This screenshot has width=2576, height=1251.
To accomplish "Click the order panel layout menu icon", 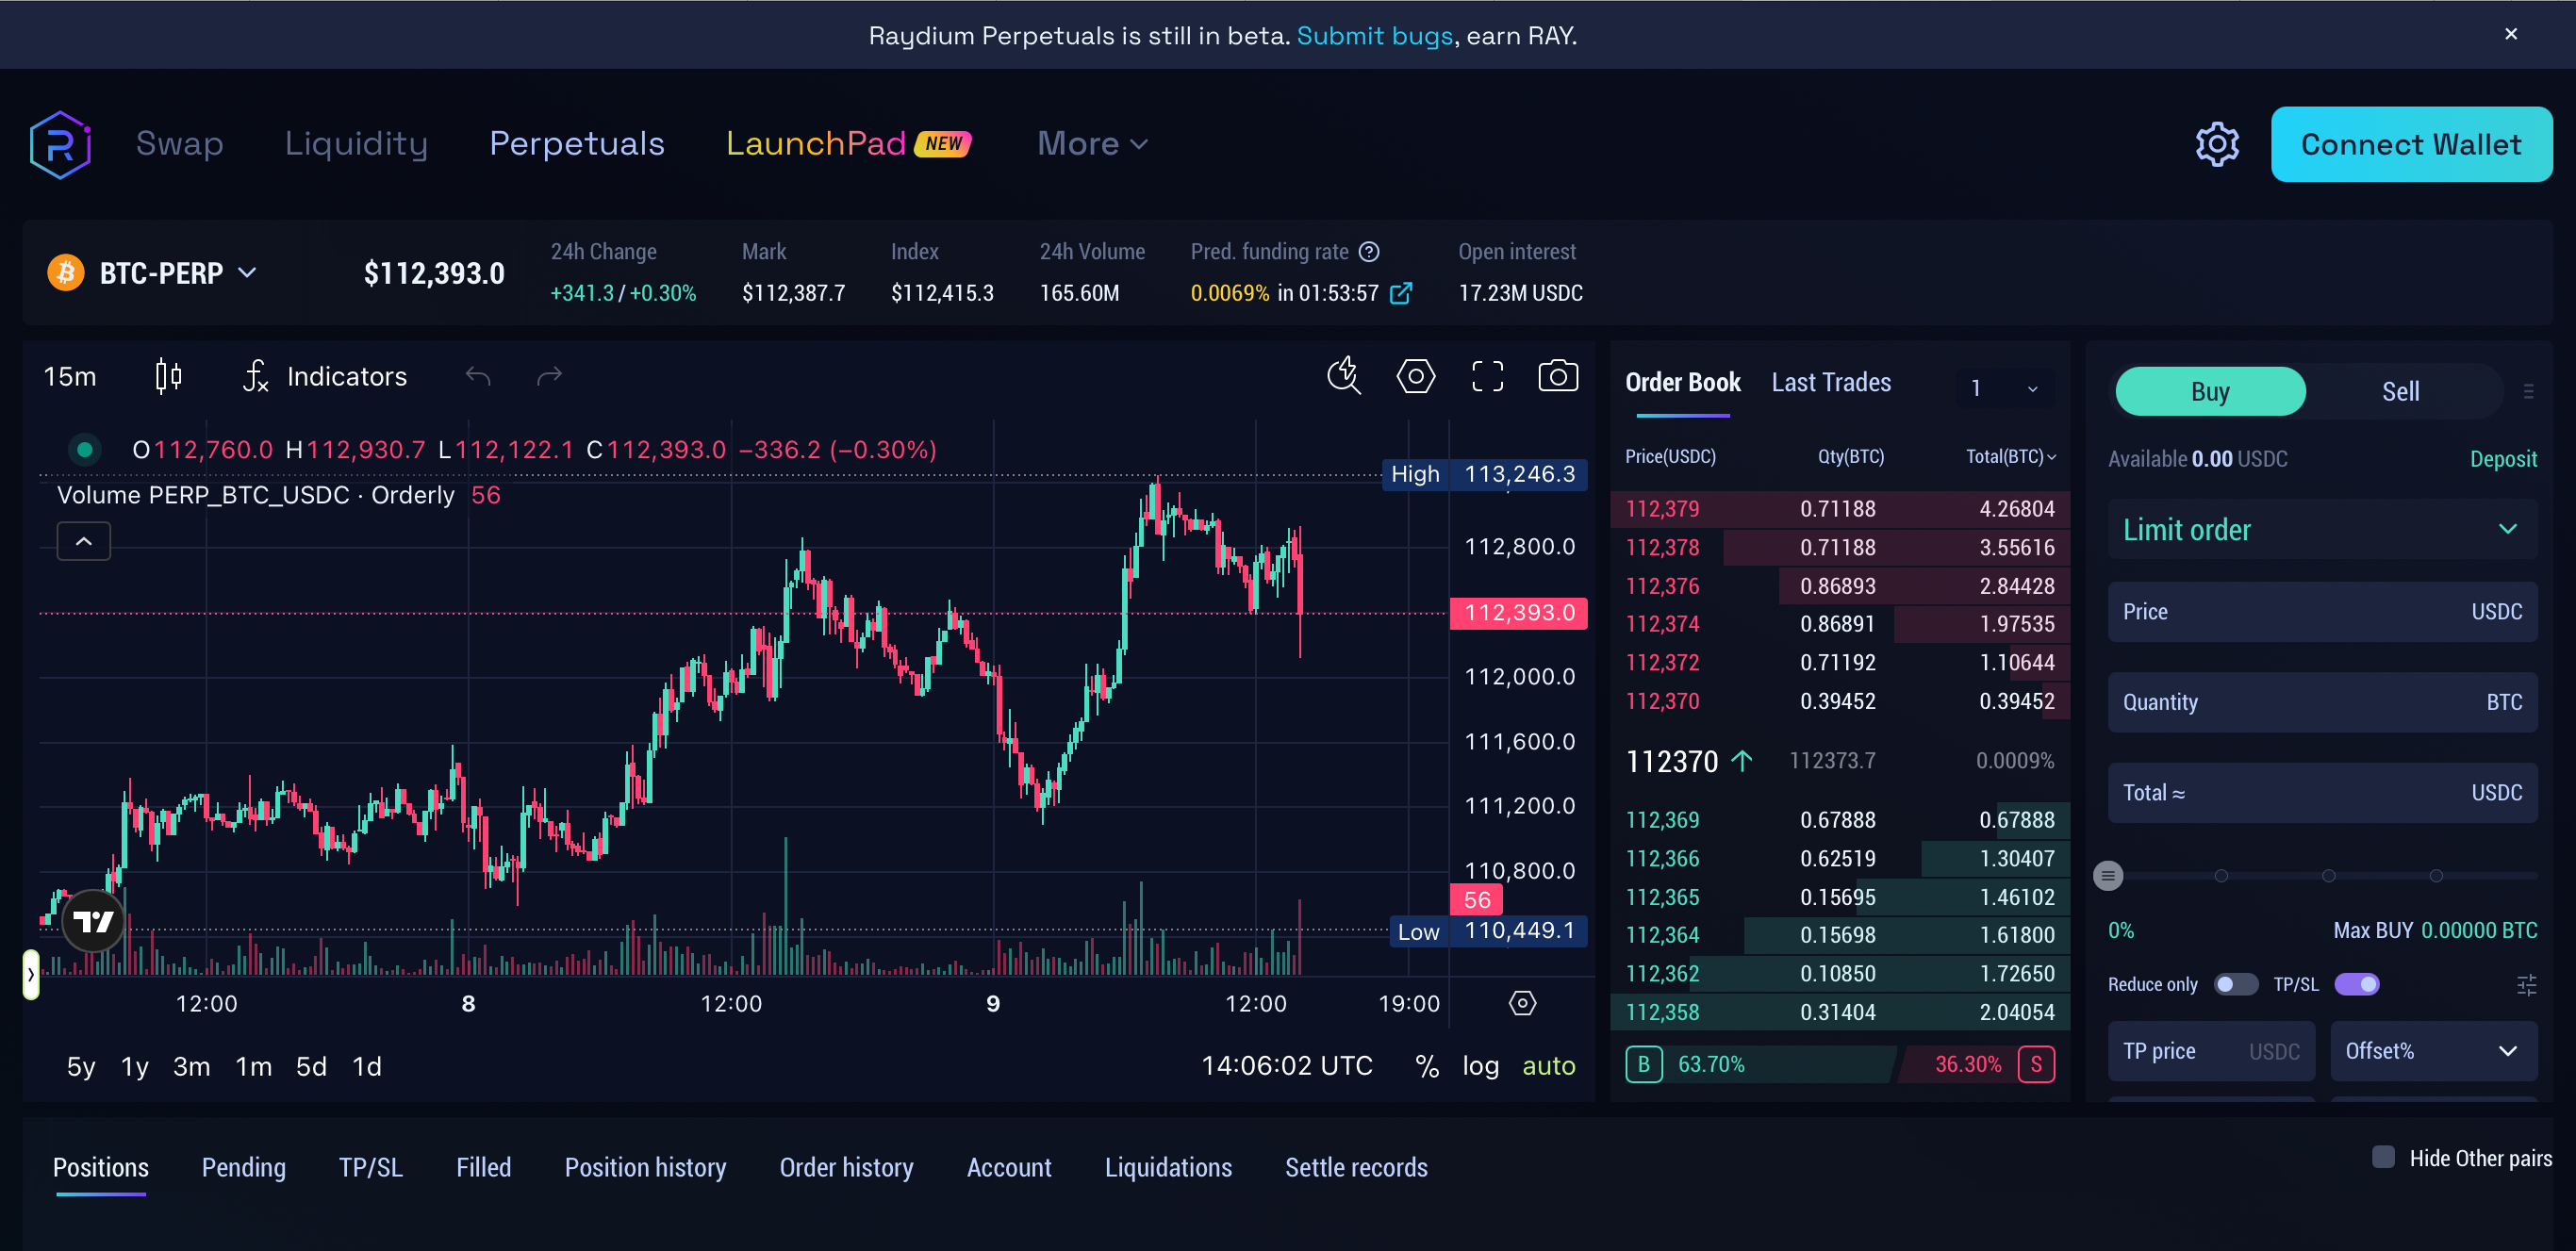I will click(x=2527, y=391).
